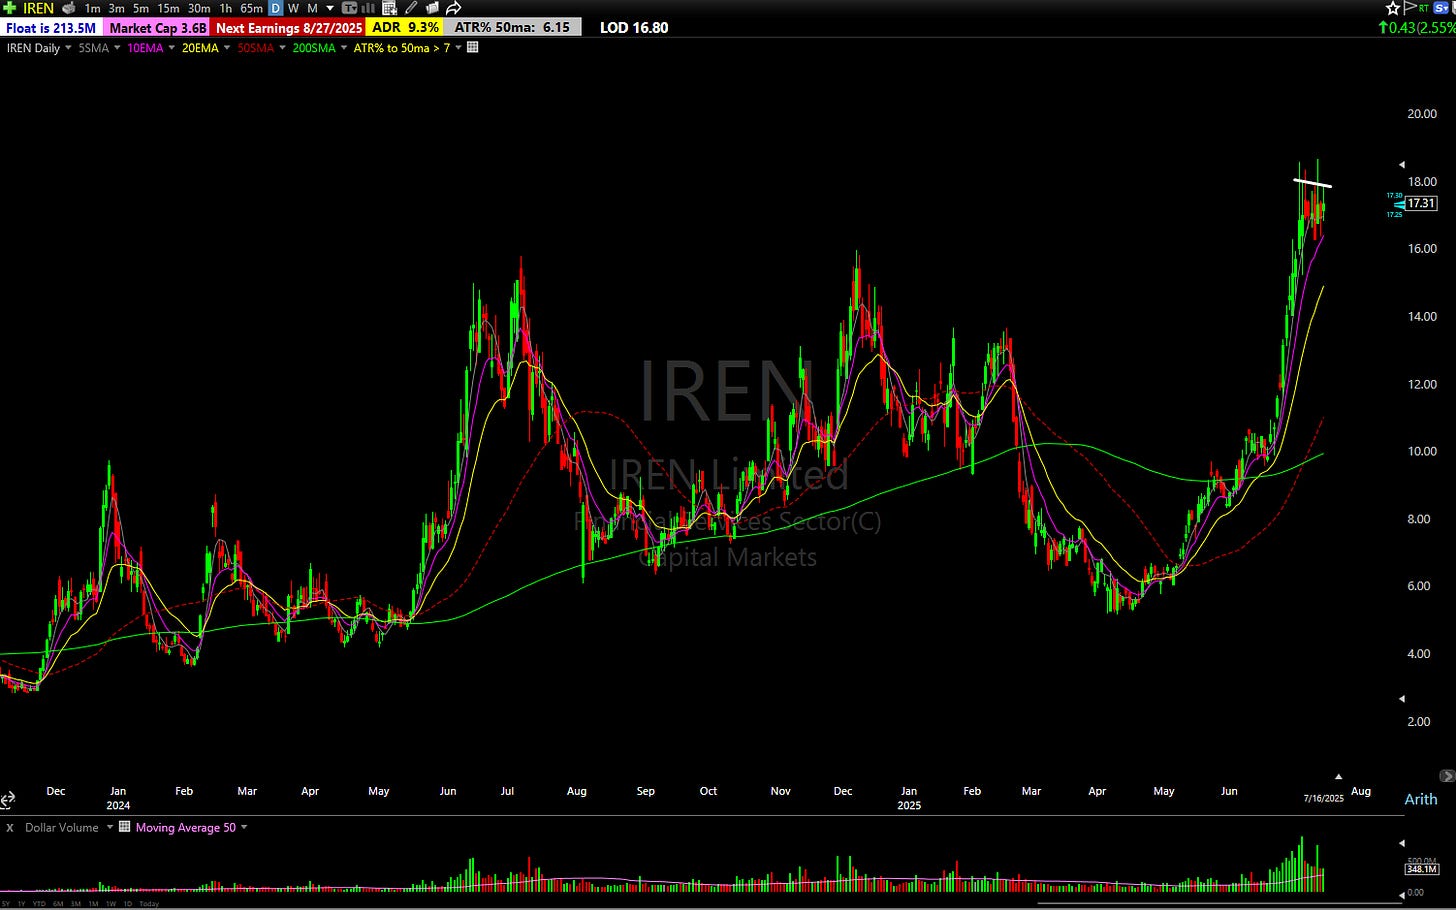The image size is (1456, 910).
Task: Click the RT real-time indicator
Action: 1424,8
